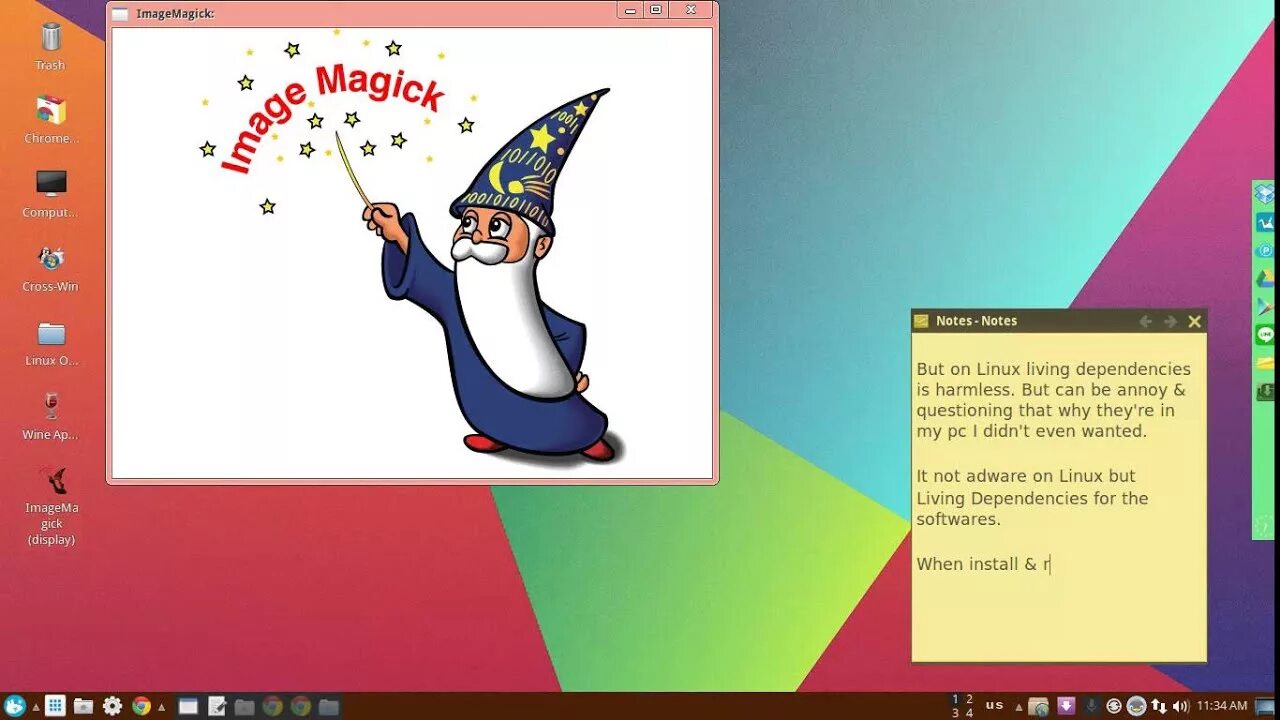Screen dimensions: 1280x720
Task: Switch to workspace 1 in pager
Action: click(956, 699)
